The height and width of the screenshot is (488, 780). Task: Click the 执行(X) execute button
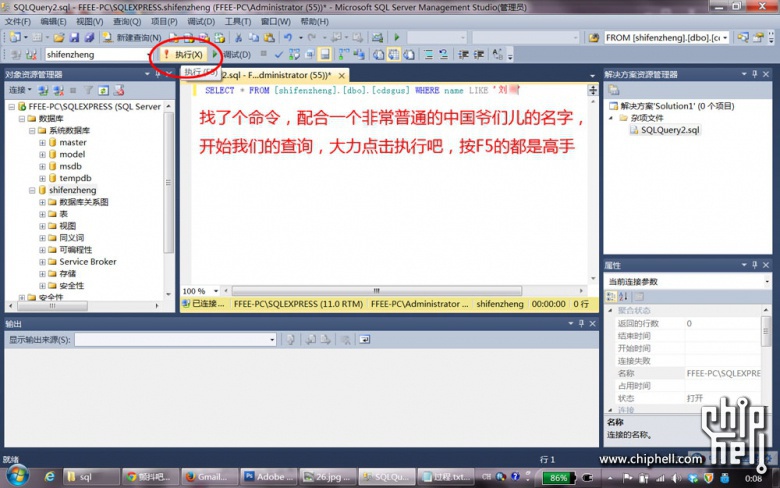coord(184,54)
